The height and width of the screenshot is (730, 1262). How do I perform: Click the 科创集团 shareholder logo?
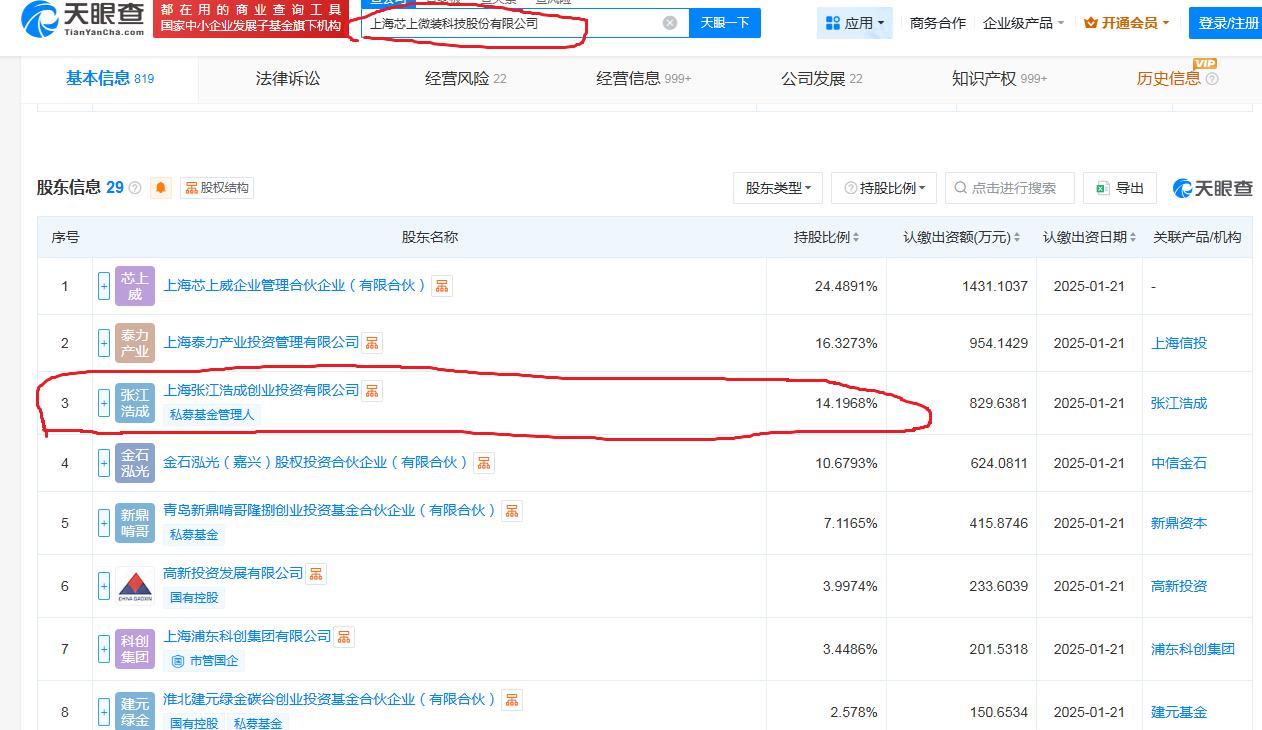click(135, 649)
